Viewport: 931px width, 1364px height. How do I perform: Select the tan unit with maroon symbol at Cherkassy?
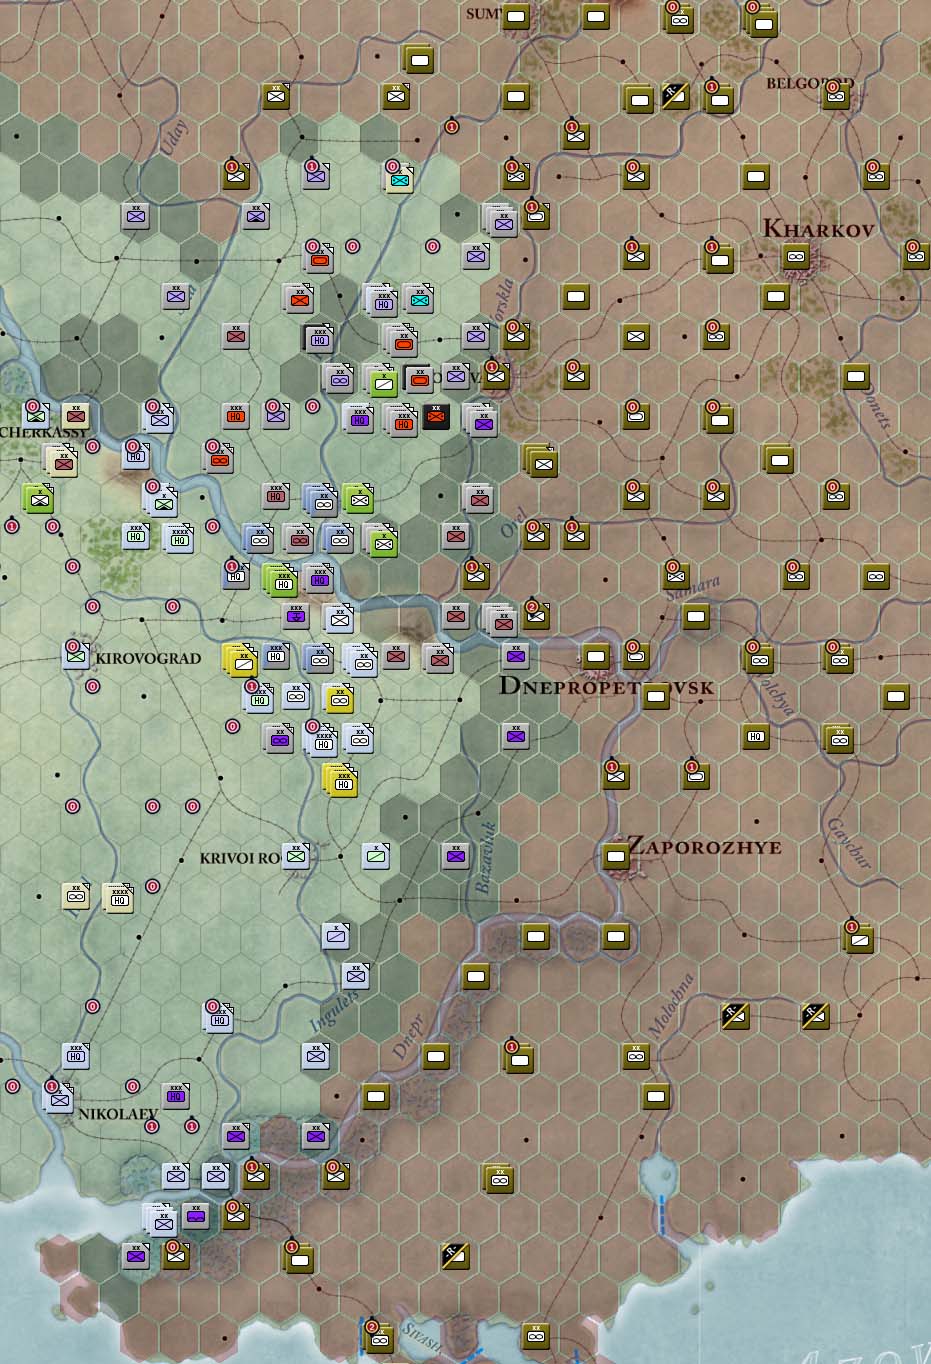(x=76, y=416)
